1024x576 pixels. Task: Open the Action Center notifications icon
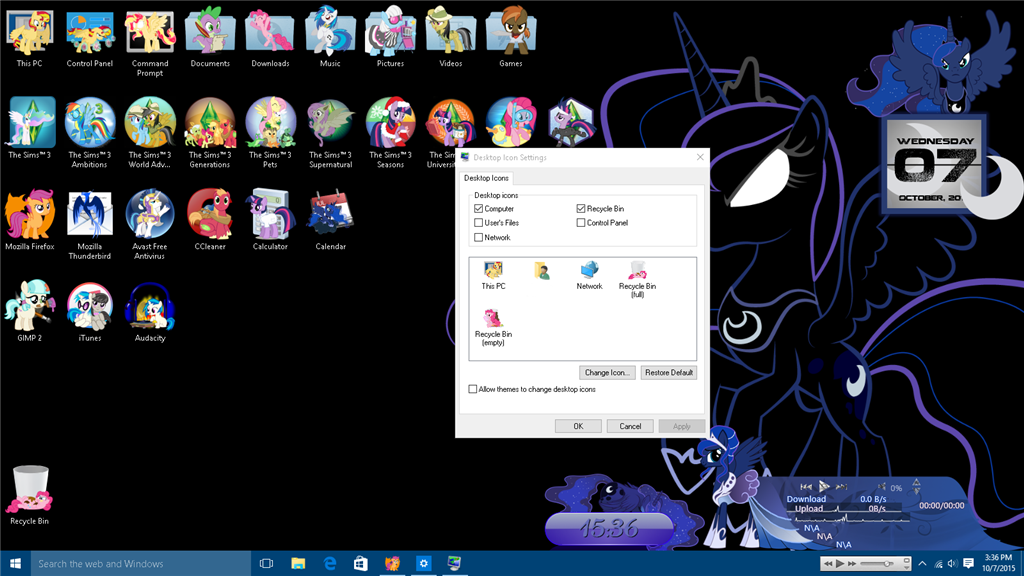[968, 564]
